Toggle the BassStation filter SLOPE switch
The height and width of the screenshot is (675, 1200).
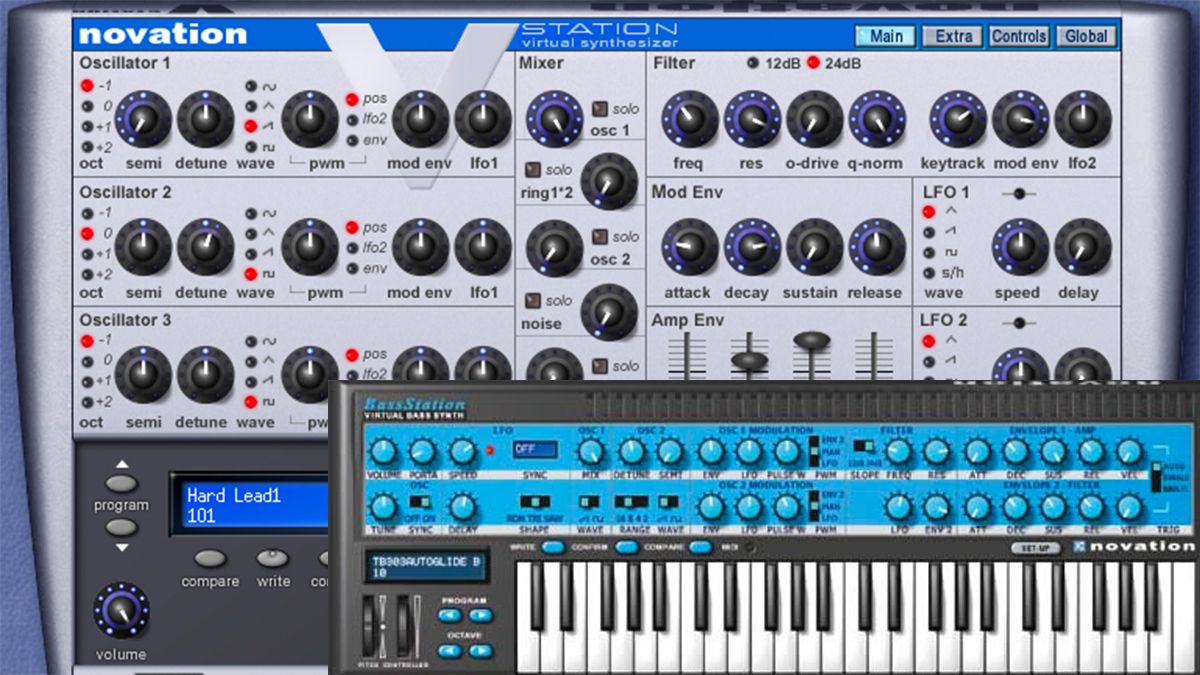coord(862,446)
